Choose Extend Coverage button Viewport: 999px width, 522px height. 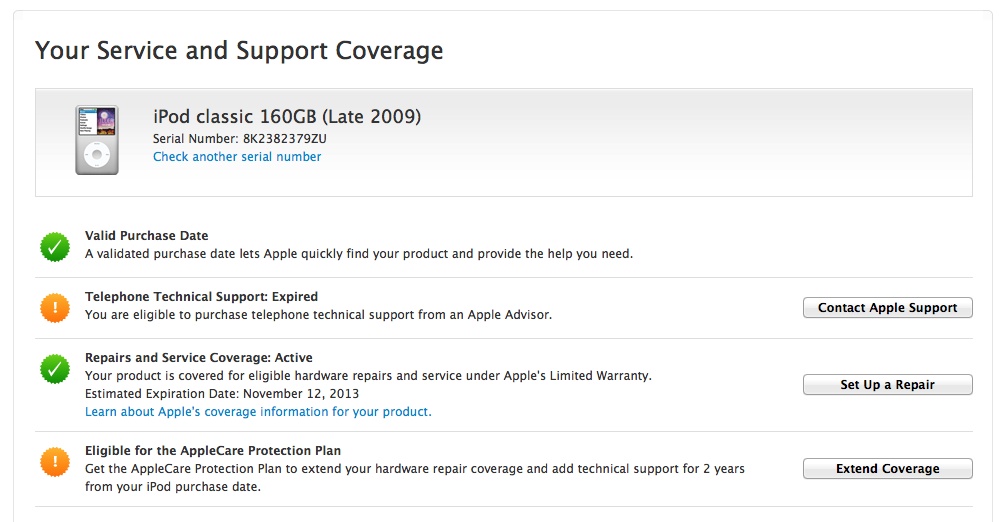(x=888, y=468)
